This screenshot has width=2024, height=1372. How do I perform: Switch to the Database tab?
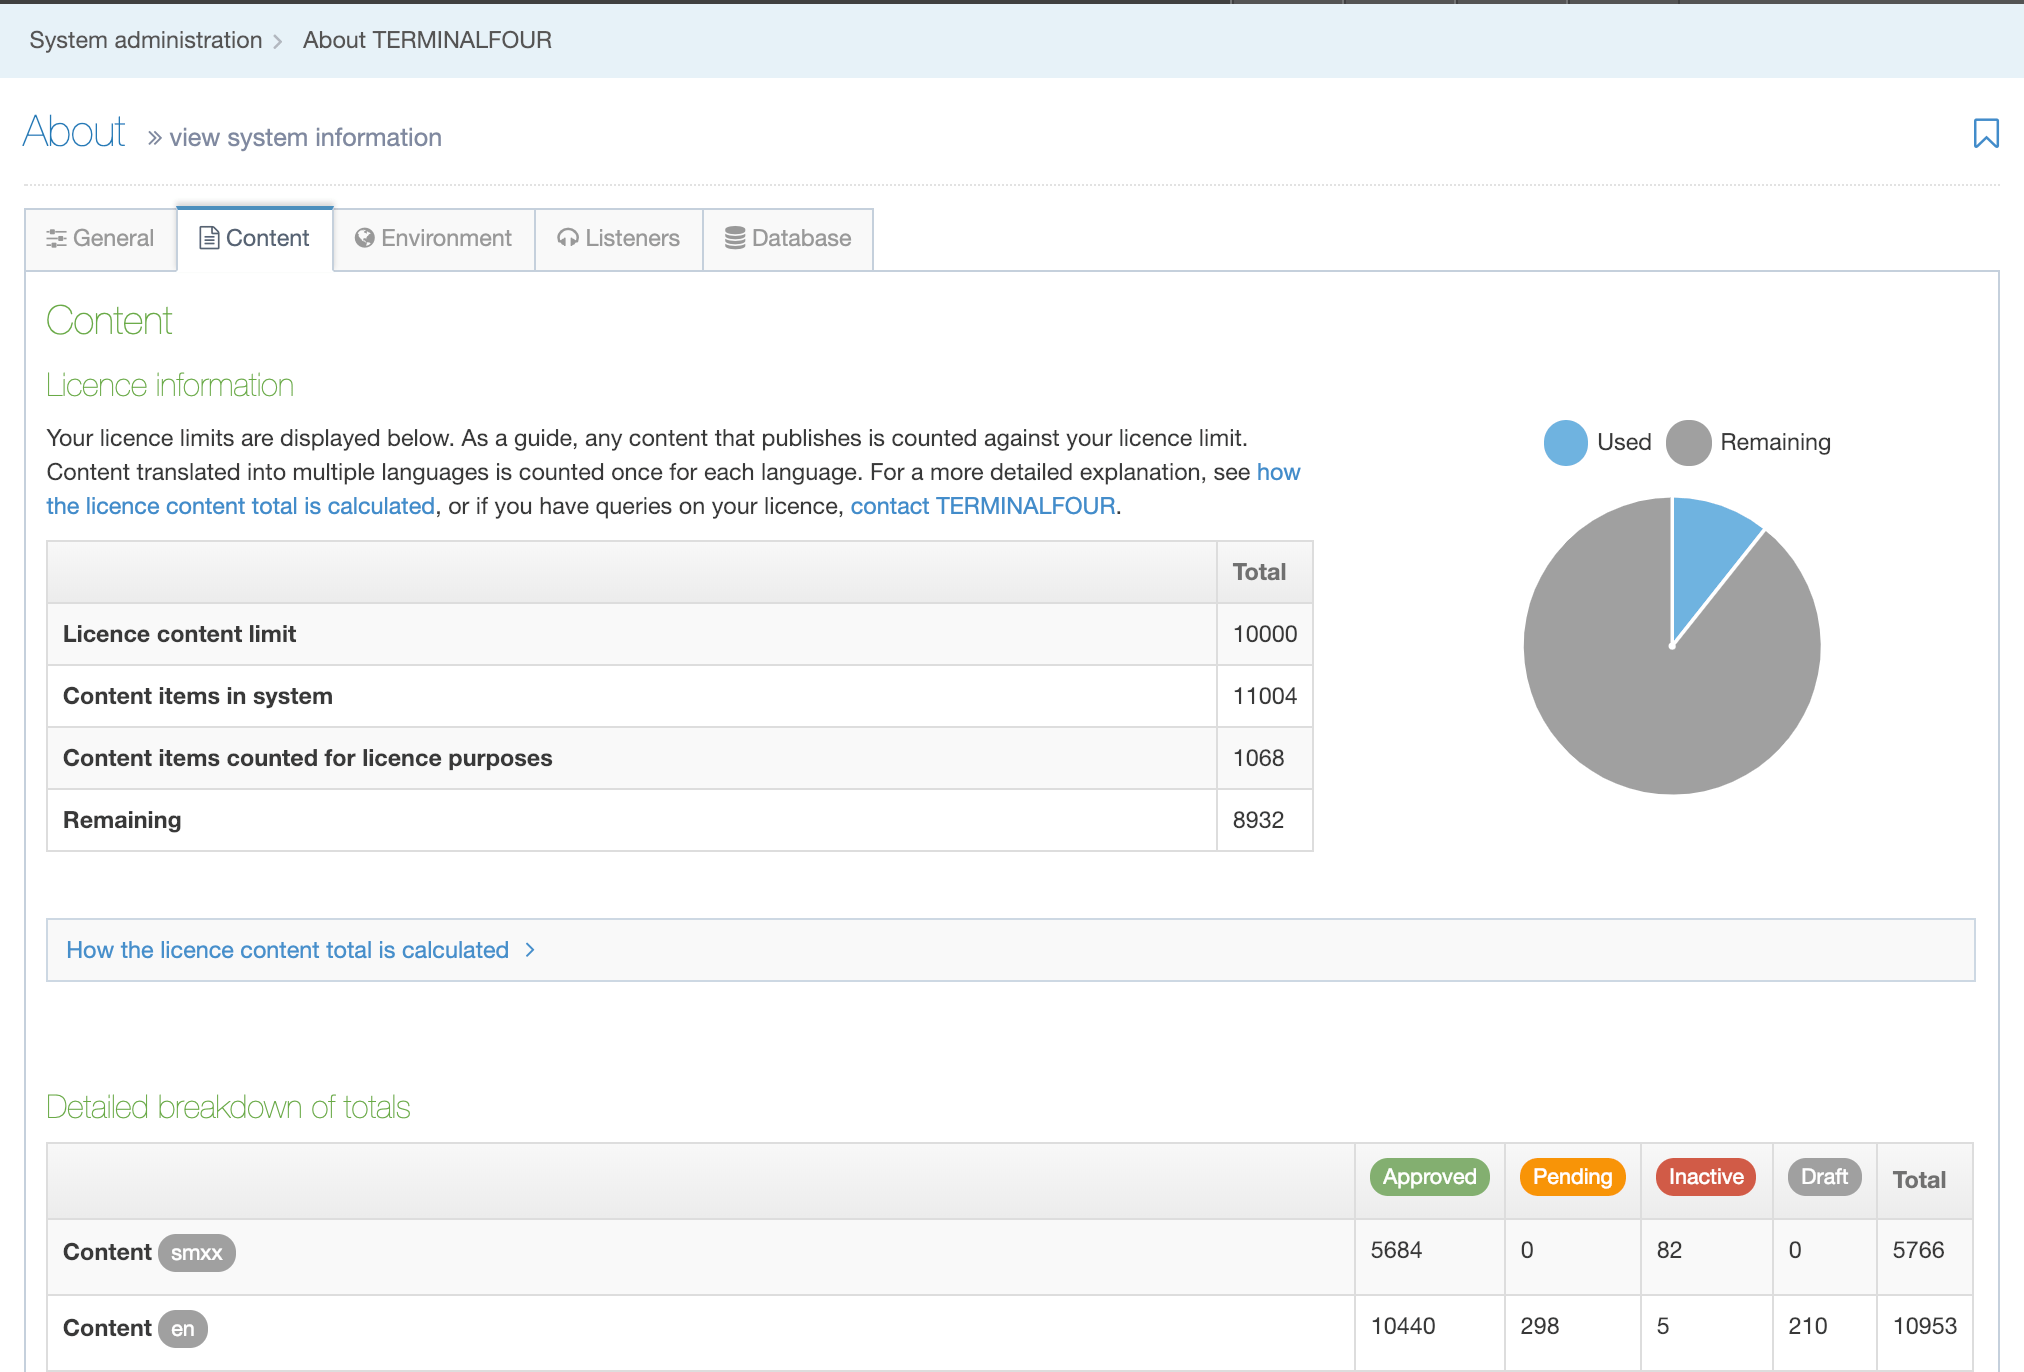[788, 238]
